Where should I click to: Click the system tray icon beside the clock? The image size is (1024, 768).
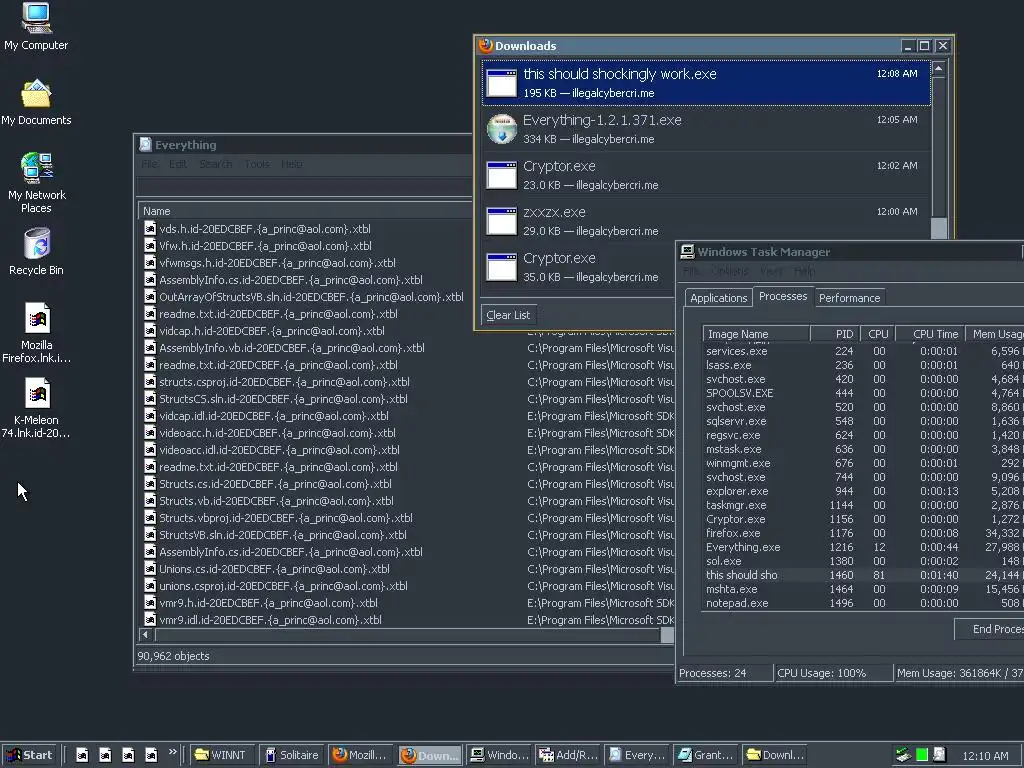click(939, 755)
